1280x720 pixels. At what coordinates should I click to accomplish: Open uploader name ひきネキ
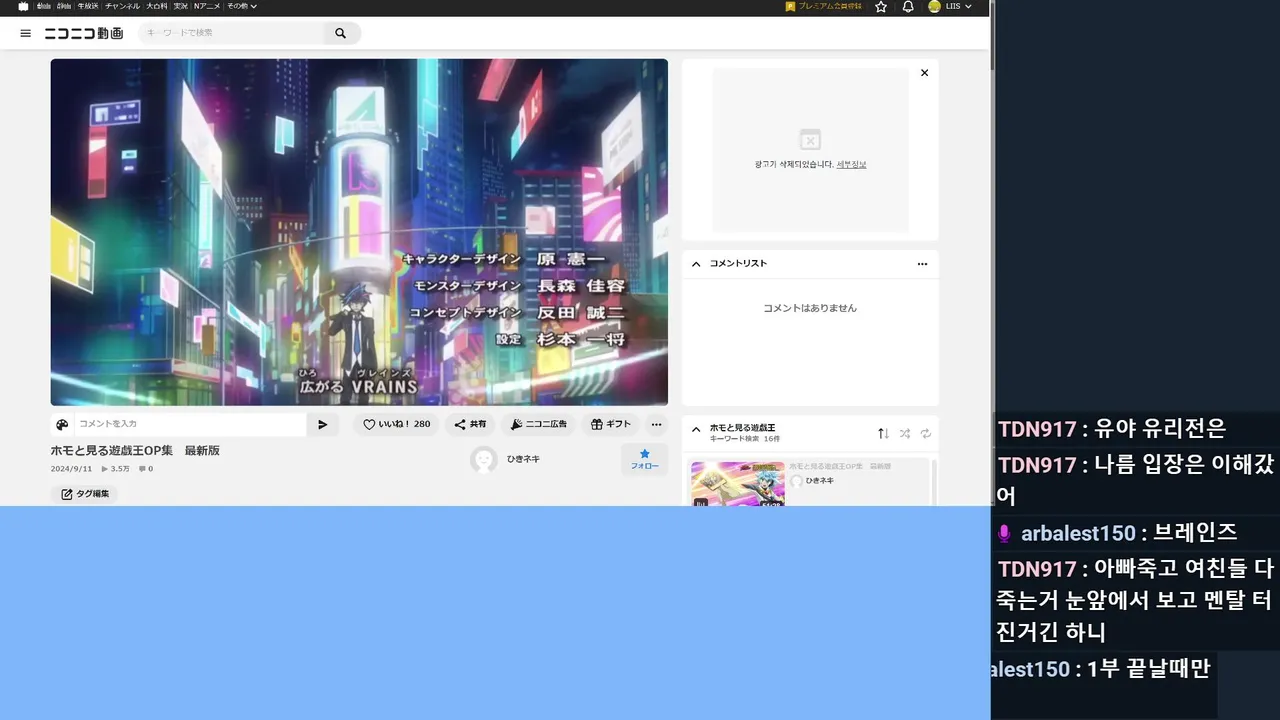[x=523, y=459]
